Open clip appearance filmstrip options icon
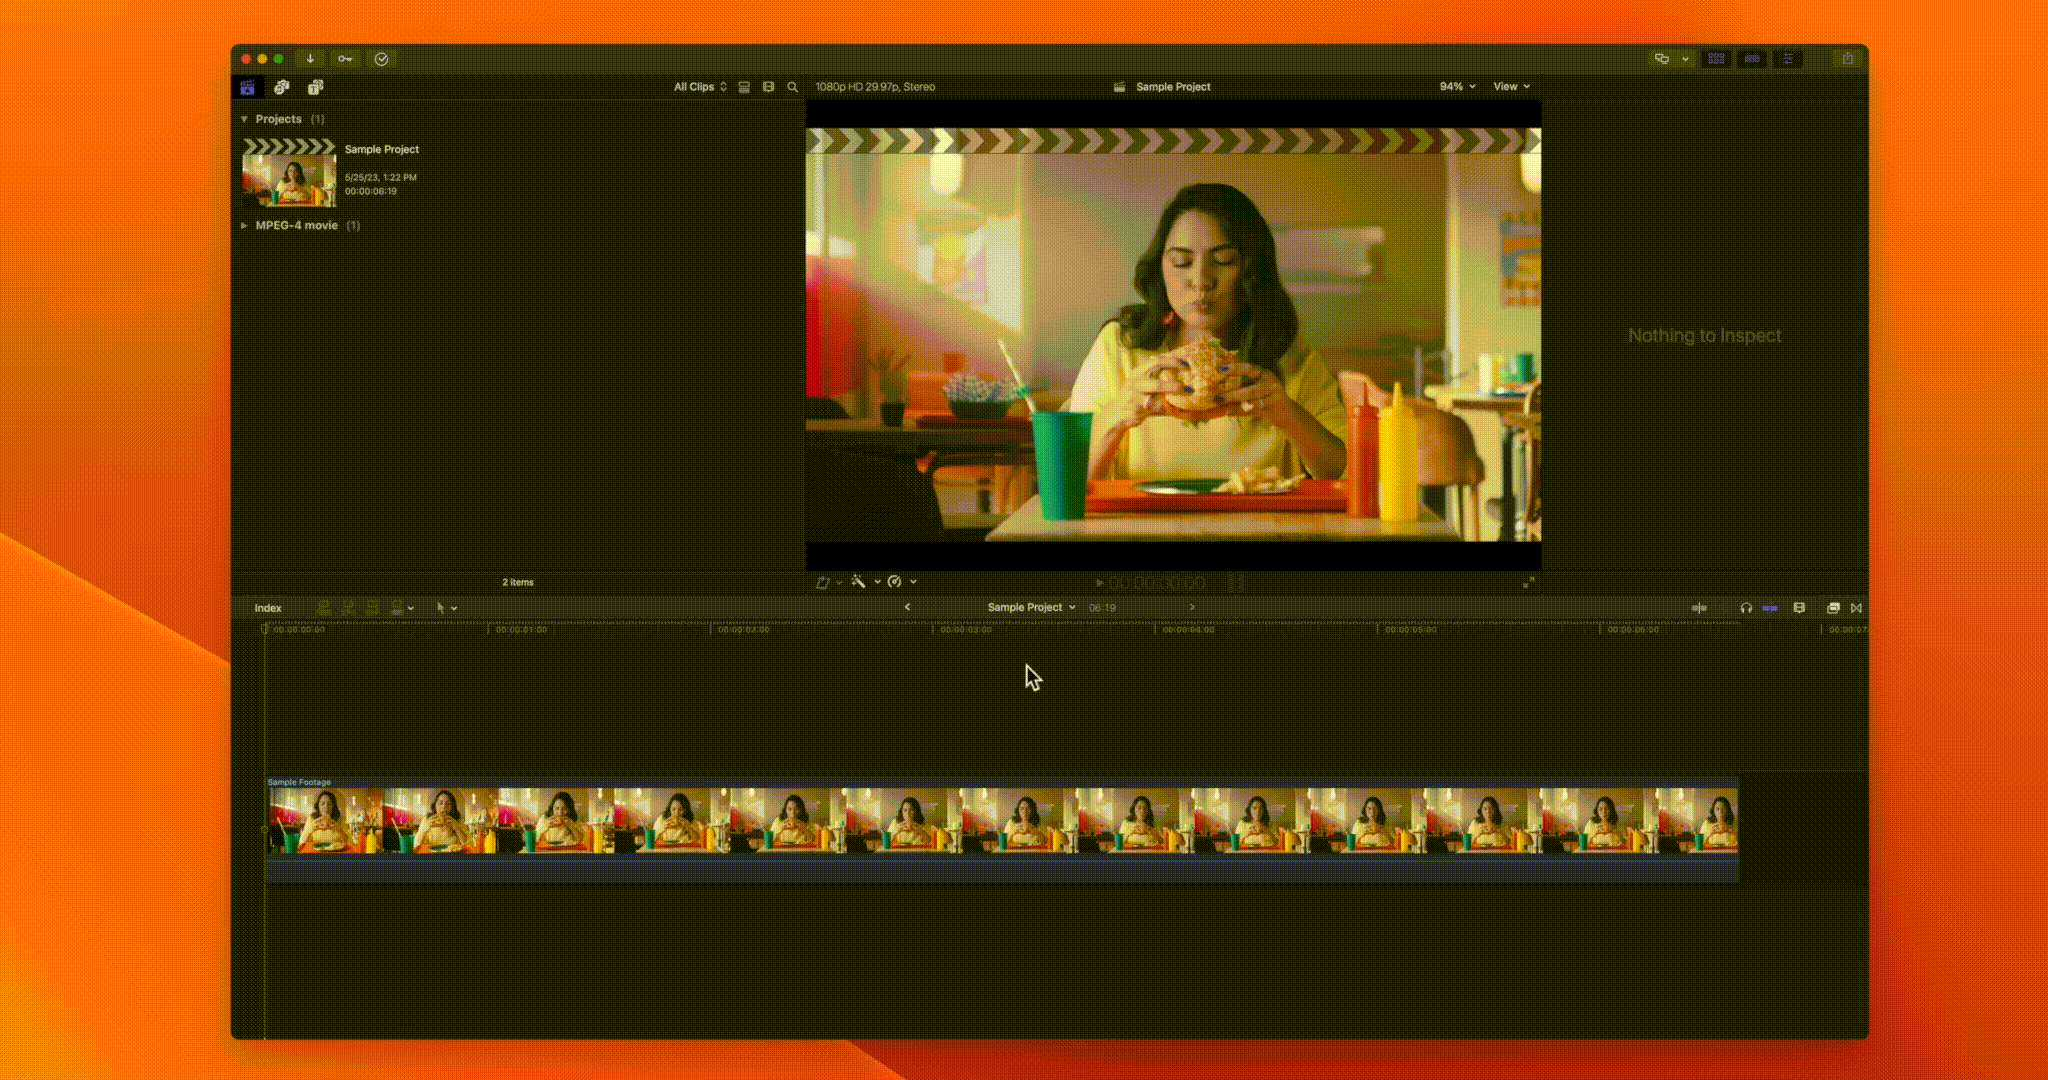Screen dimensions: 2048x1080 click(x=768, y=87)
